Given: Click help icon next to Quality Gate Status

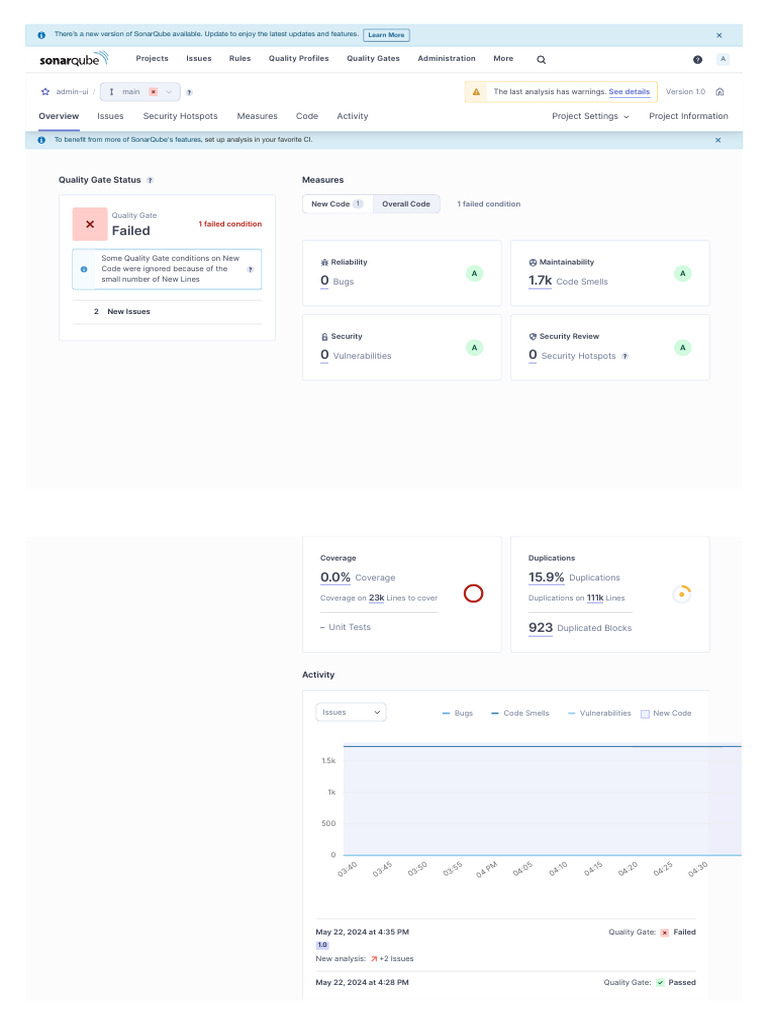Looking at the screenshot, I should tap(150, 180).
